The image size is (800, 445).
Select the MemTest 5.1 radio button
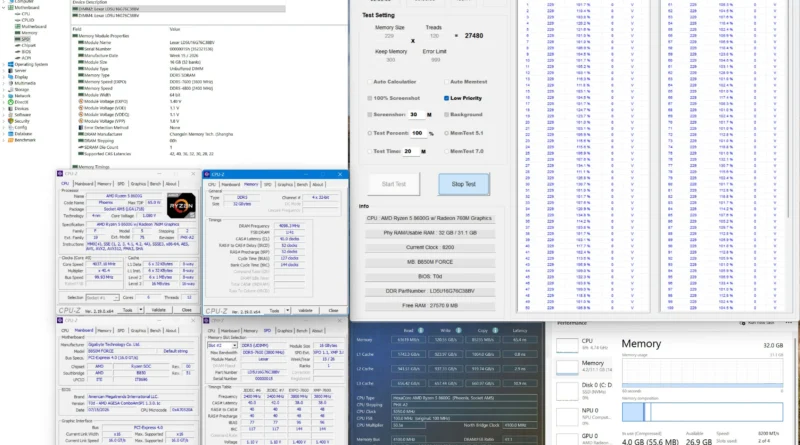[446, 133]
